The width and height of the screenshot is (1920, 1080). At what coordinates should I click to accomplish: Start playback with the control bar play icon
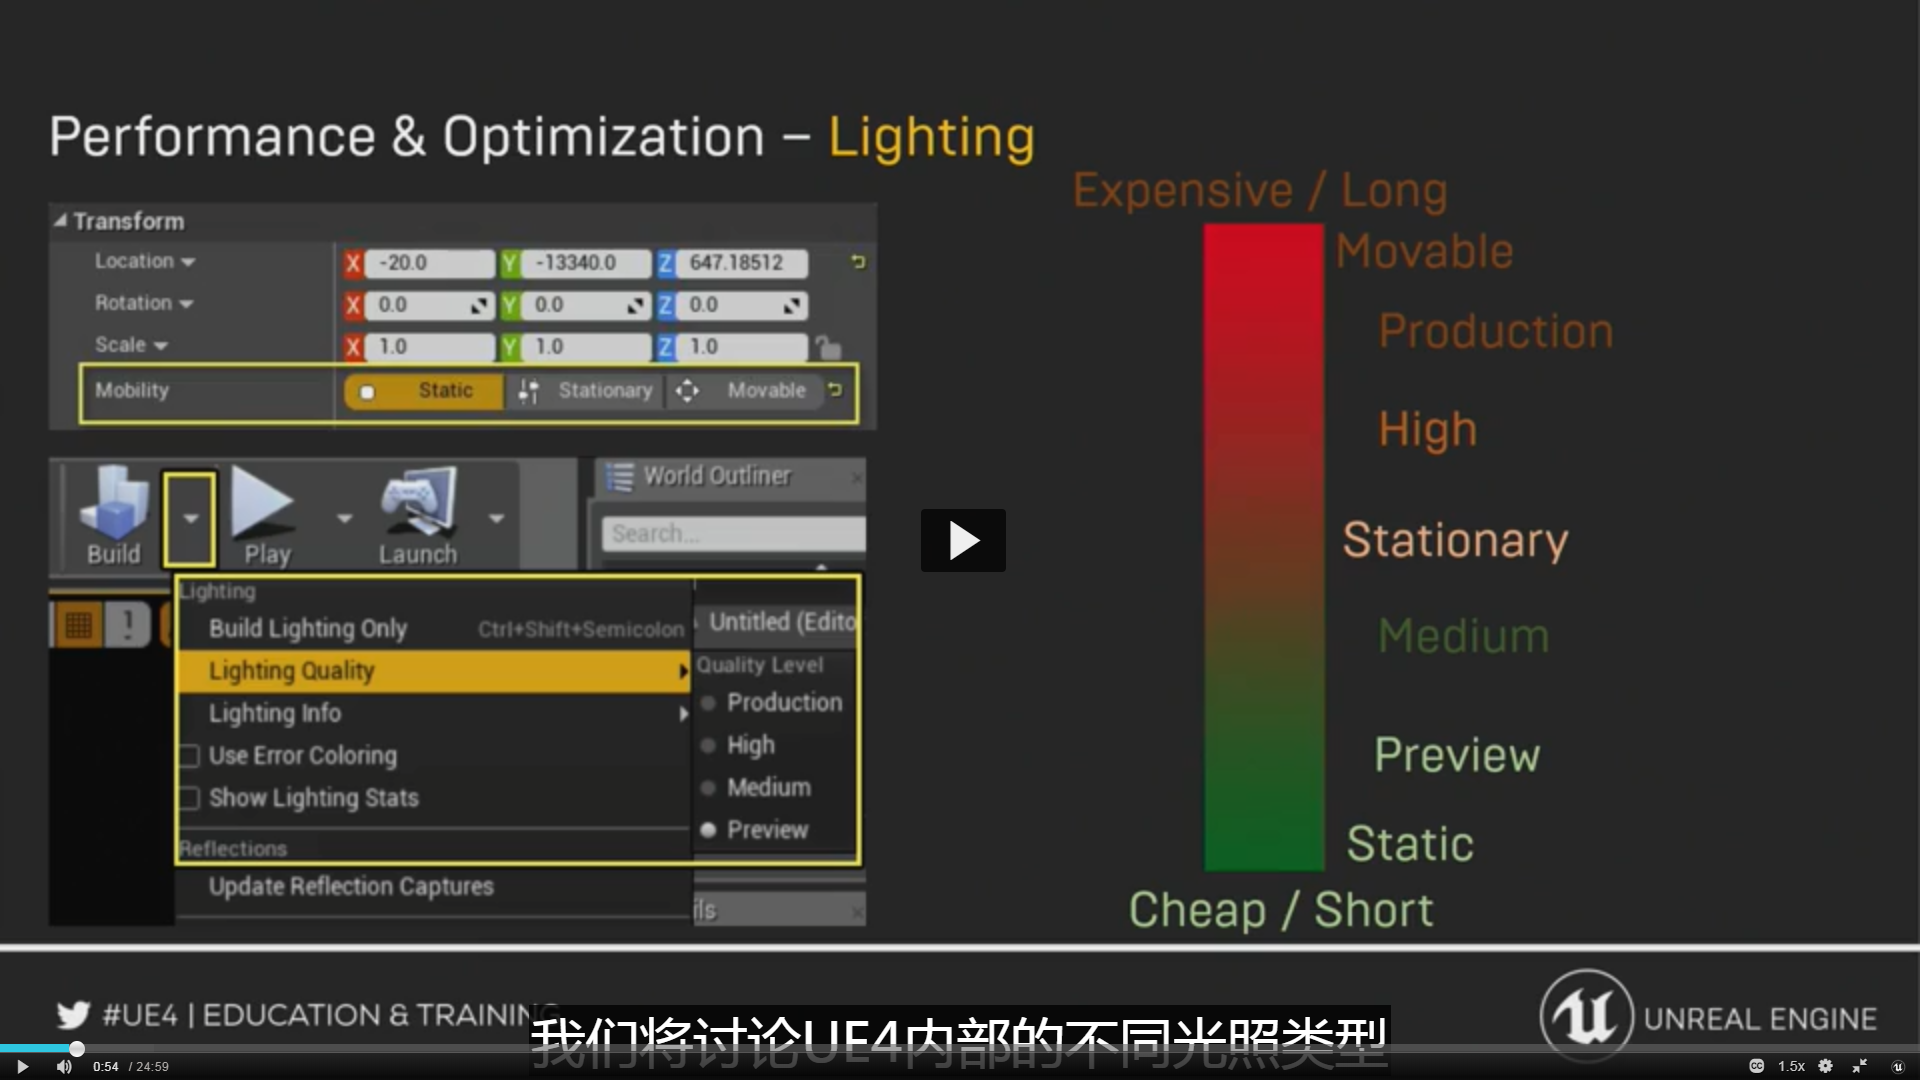22,1067
